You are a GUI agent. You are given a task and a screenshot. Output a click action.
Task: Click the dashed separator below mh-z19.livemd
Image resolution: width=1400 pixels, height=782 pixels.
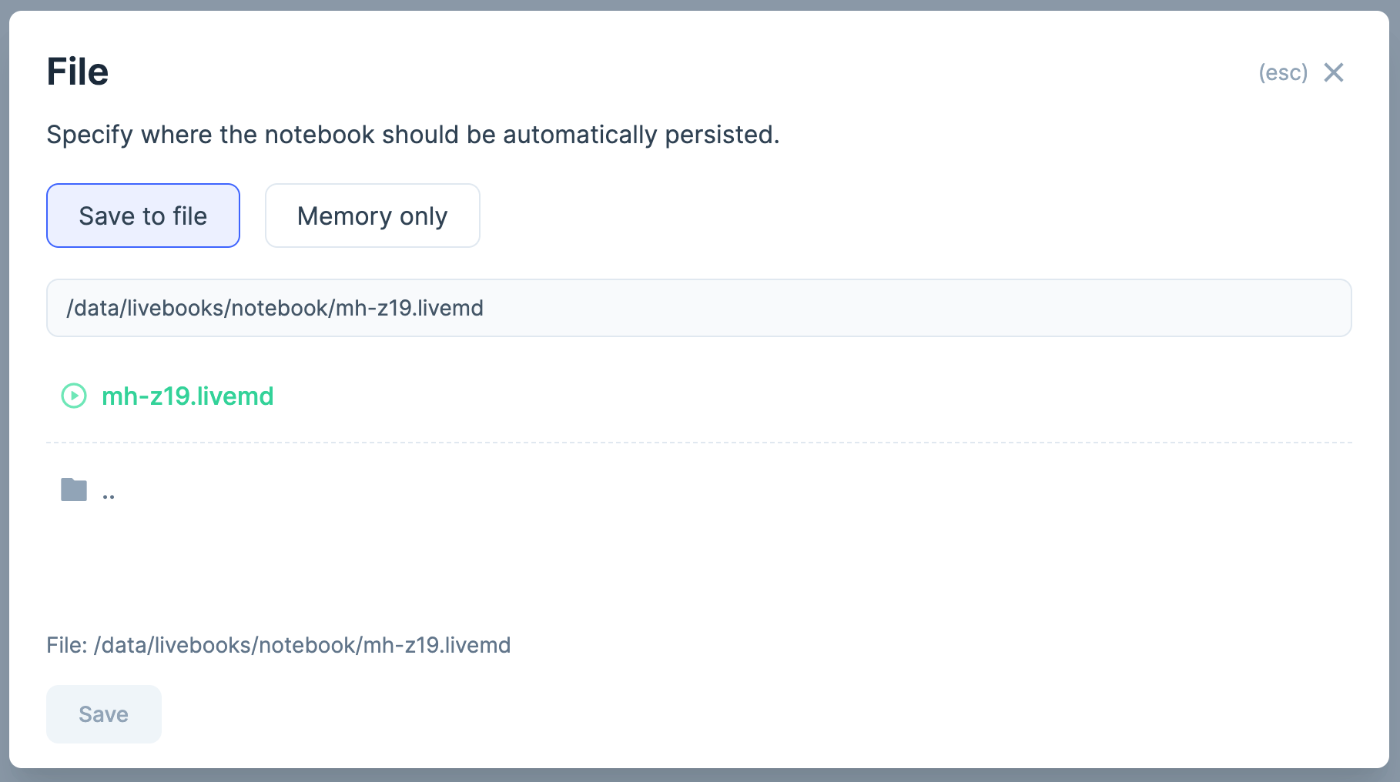[x=699, y=442]
